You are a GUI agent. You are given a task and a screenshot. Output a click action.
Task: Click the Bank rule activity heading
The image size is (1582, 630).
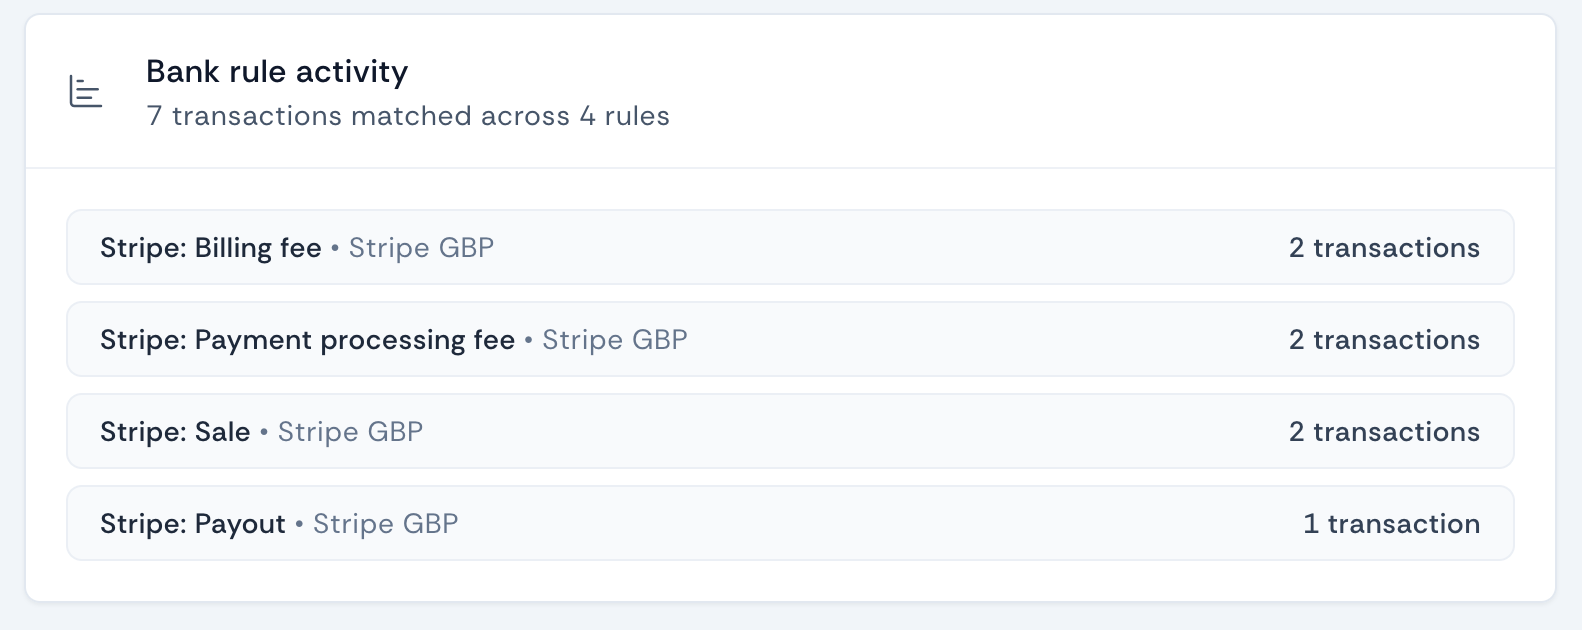[x=277, y=70]
